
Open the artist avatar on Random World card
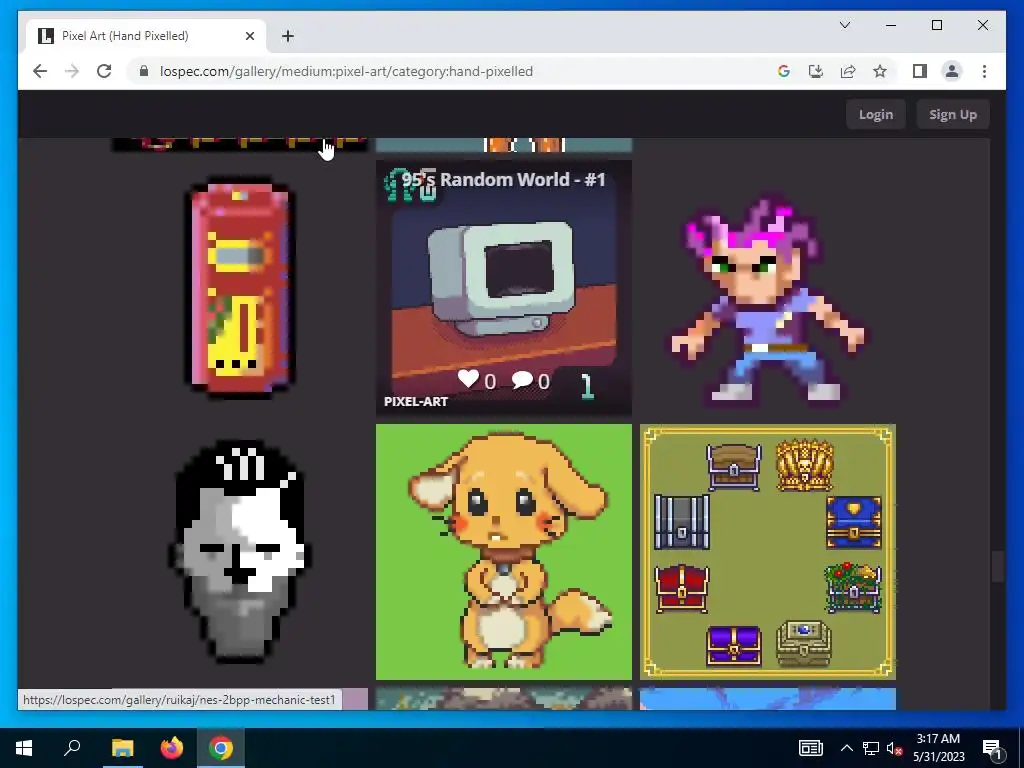click(x=410, y=185)
